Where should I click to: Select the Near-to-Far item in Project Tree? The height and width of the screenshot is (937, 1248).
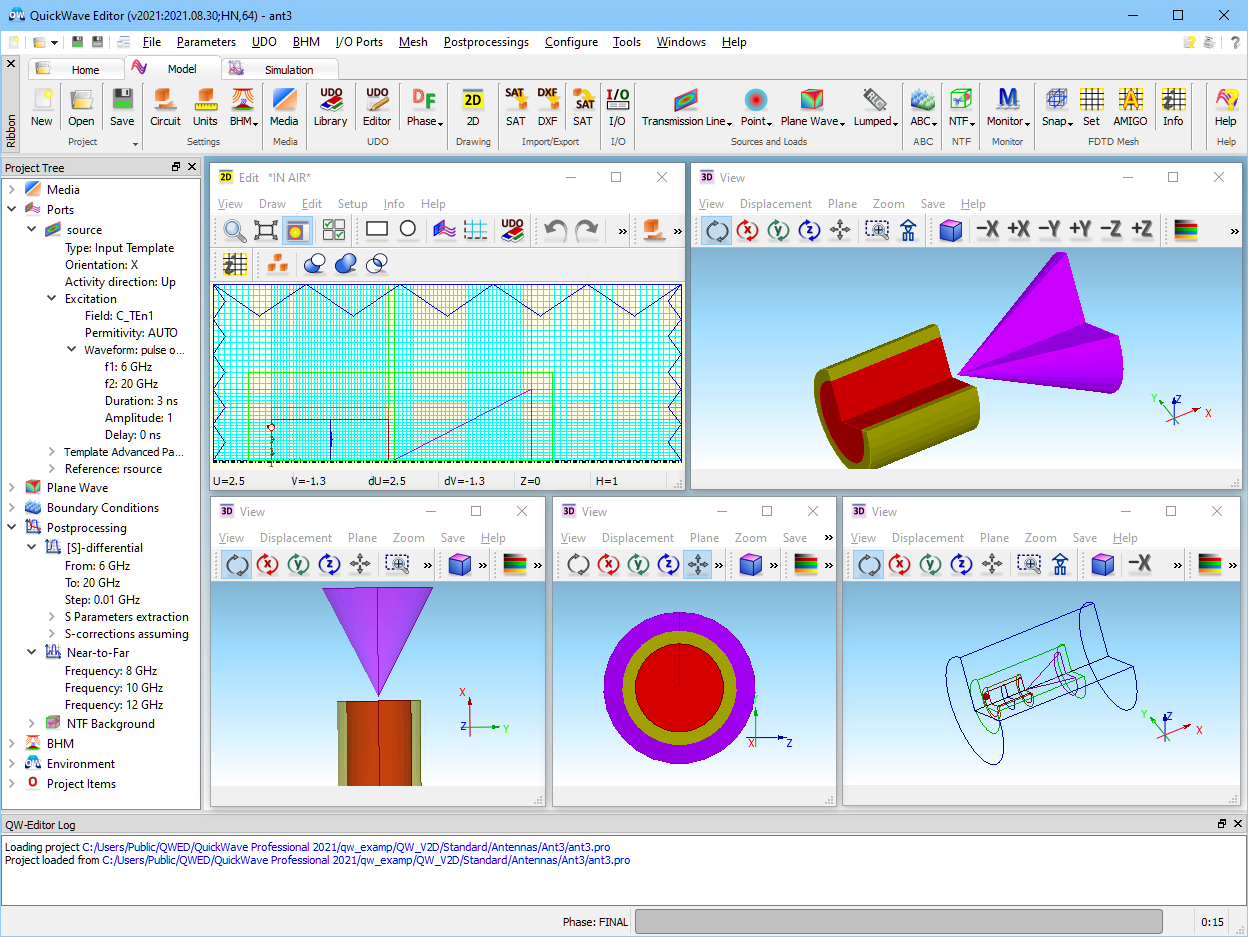pos(98,653)
